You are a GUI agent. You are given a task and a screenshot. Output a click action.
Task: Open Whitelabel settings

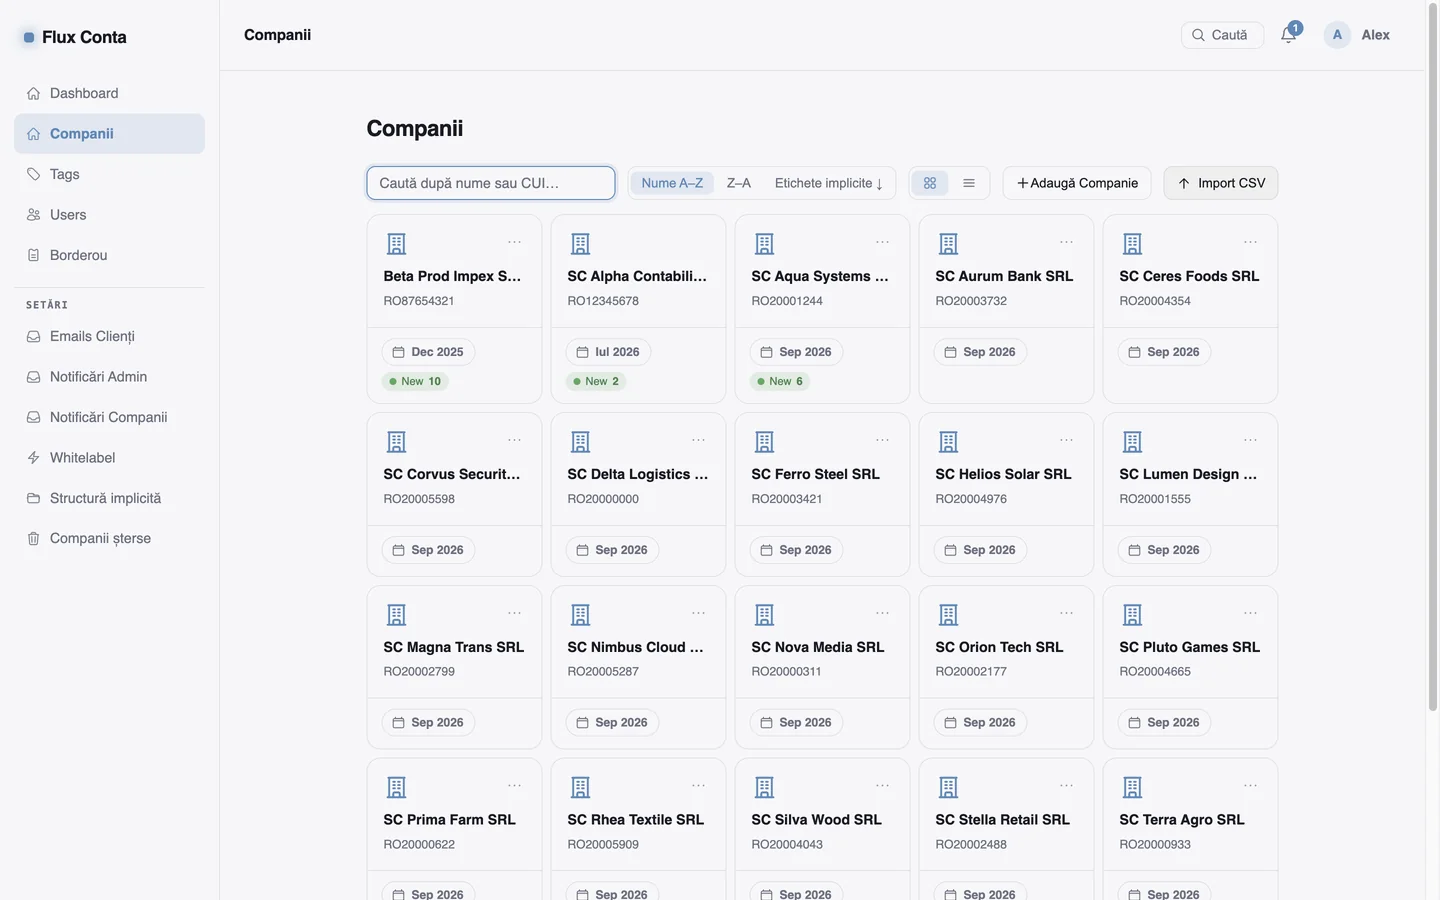[x=109, y=458]
